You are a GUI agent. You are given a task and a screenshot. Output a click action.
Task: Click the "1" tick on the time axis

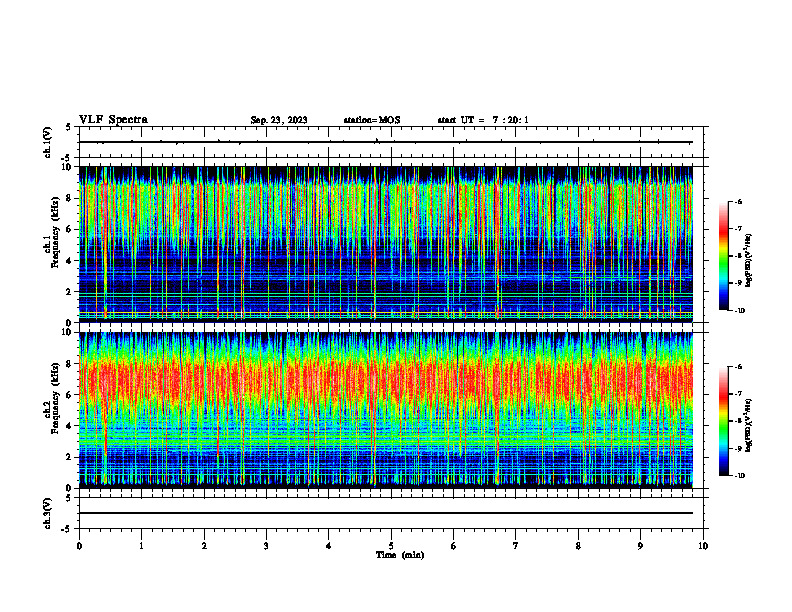[x=141, y=546]
